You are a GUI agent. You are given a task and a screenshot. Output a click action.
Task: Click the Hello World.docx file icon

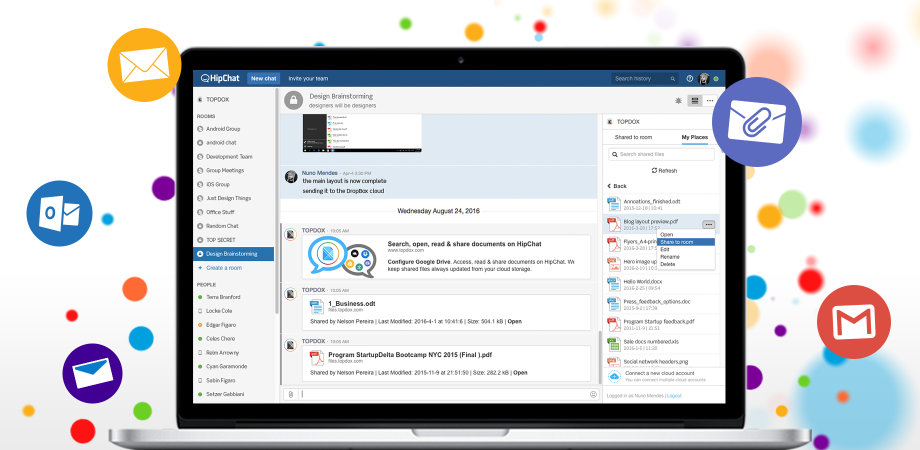[614, 284]
